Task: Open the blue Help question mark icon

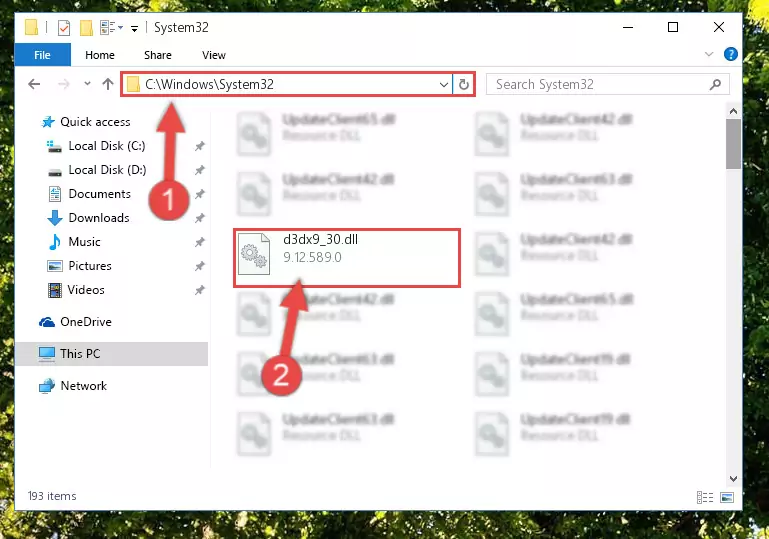Action: 730,54
